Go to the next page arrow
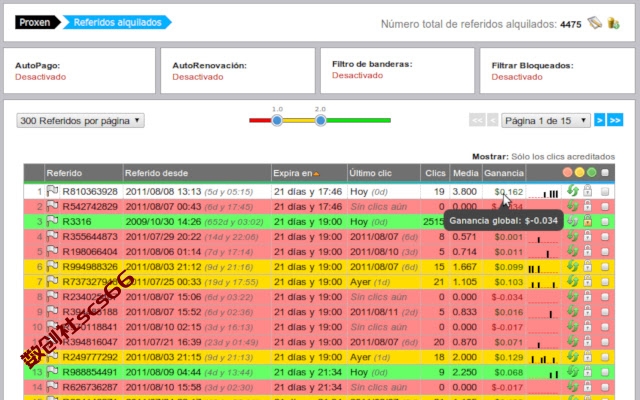The height and width of the screenshot is (400, 640). point(599,120)
